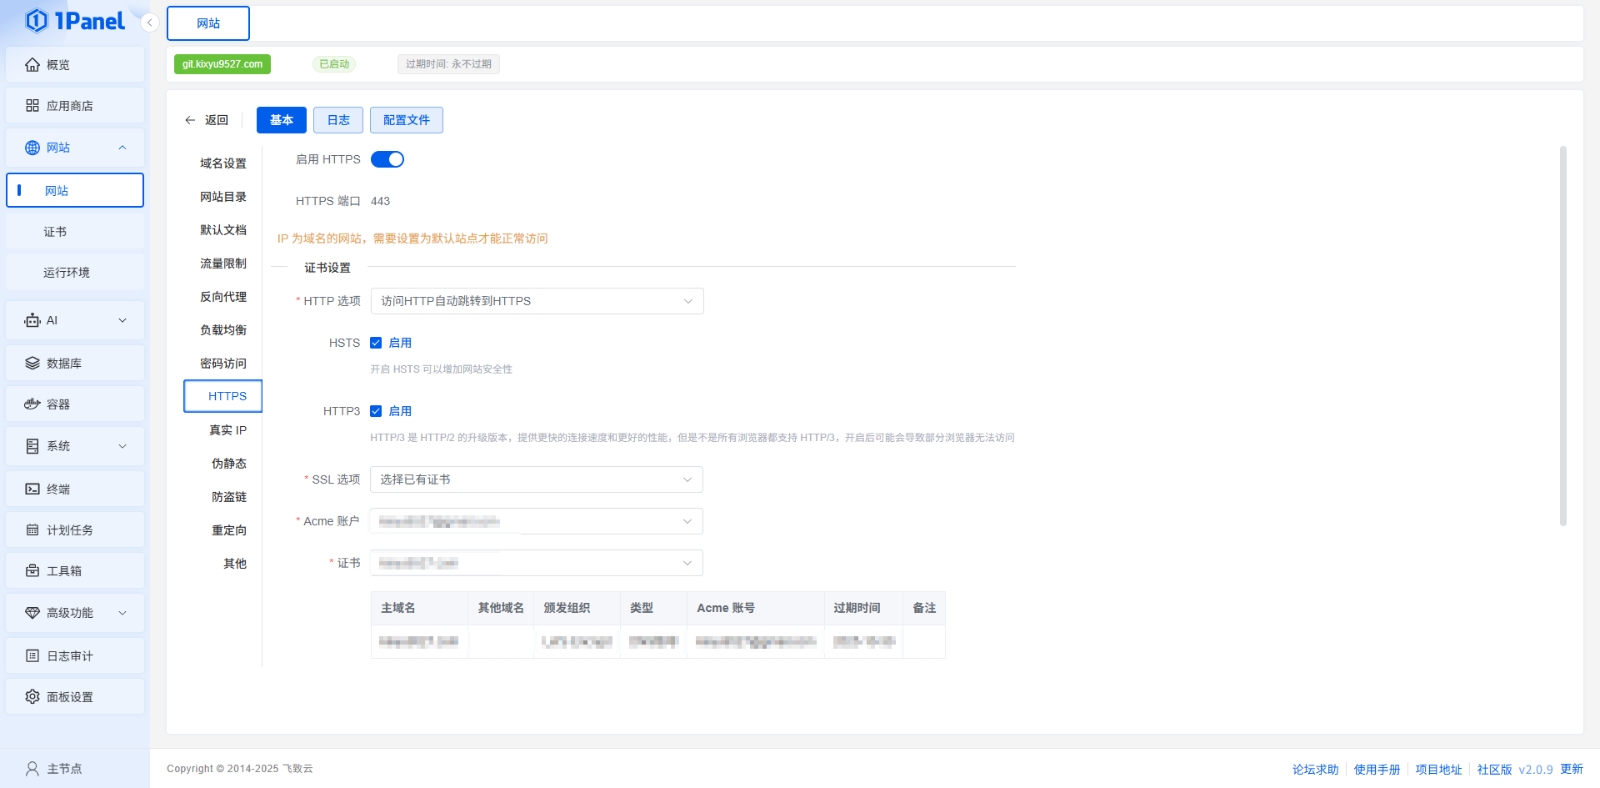The image size is (1600, 788).
Task: Open the 使用手册 user manual link
Action: pos(1376,770)
